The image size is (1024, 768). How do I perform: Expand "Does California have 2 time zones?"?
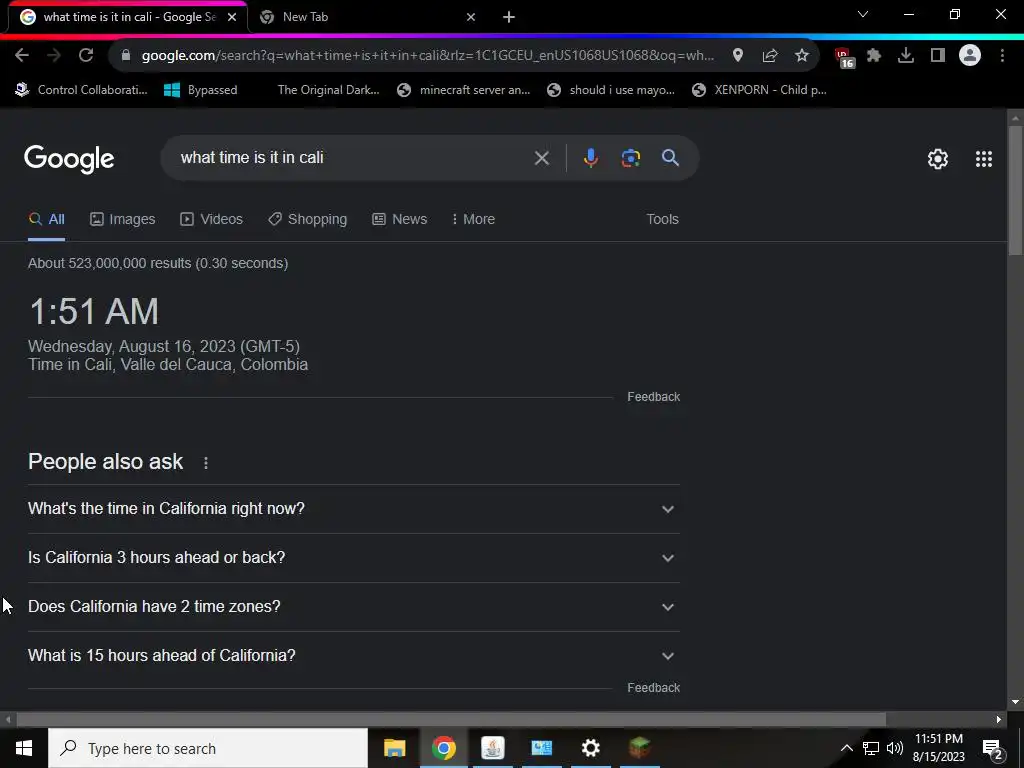tap(353, 607)
